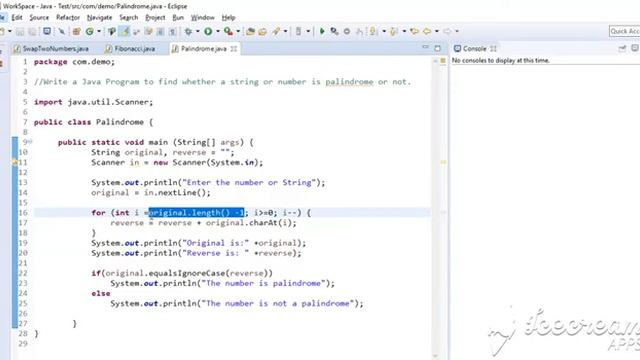Click the New Java Class green icon
Viewport: 640px width, 360px height.
click(89, 31)
